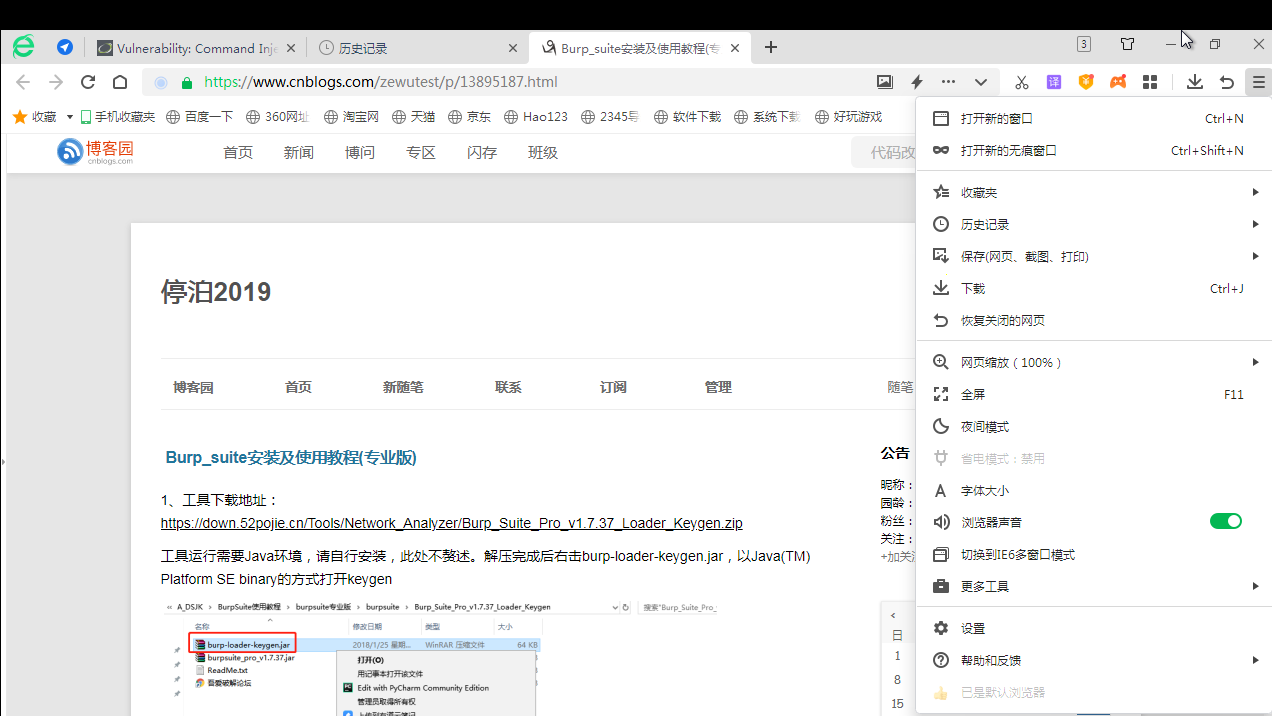Screen dimensions: 1272x716
Task: Expand the 网页缩放 (100%) submenu
Action: [x=1093, y=362]
